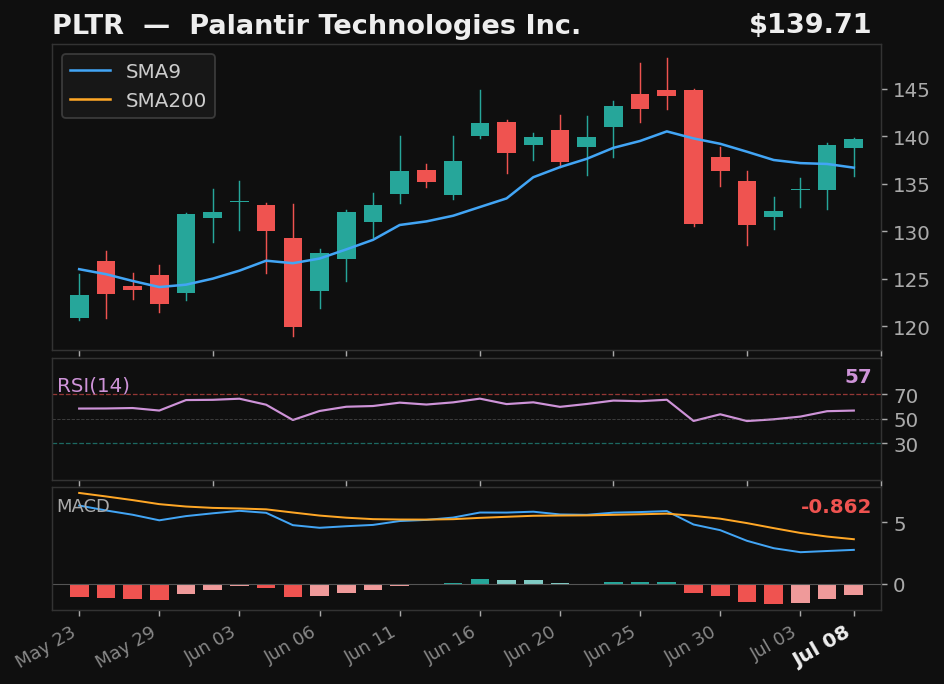944x684 pixels.
Task: Click the MACD axis label 0
Action: 899,585
